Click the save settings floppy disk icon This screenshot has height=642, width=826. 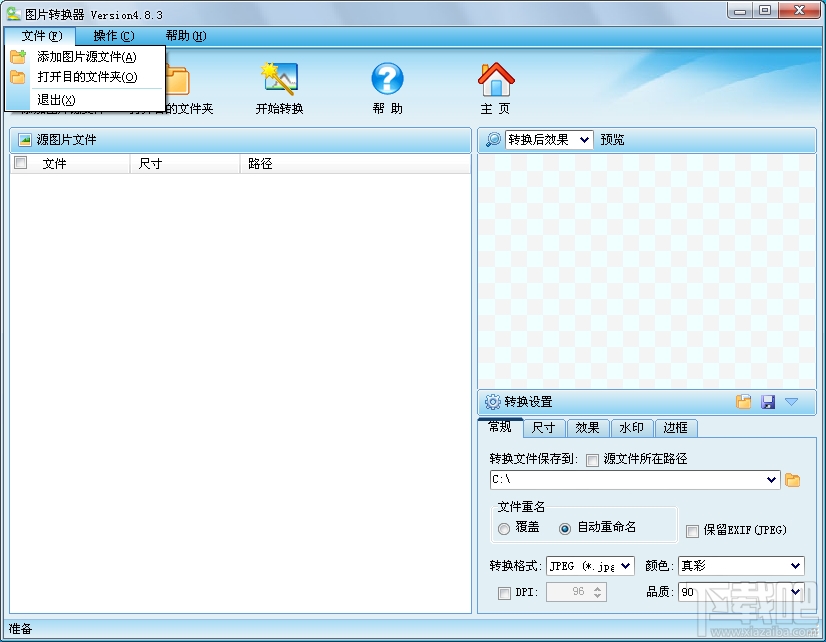769,402
